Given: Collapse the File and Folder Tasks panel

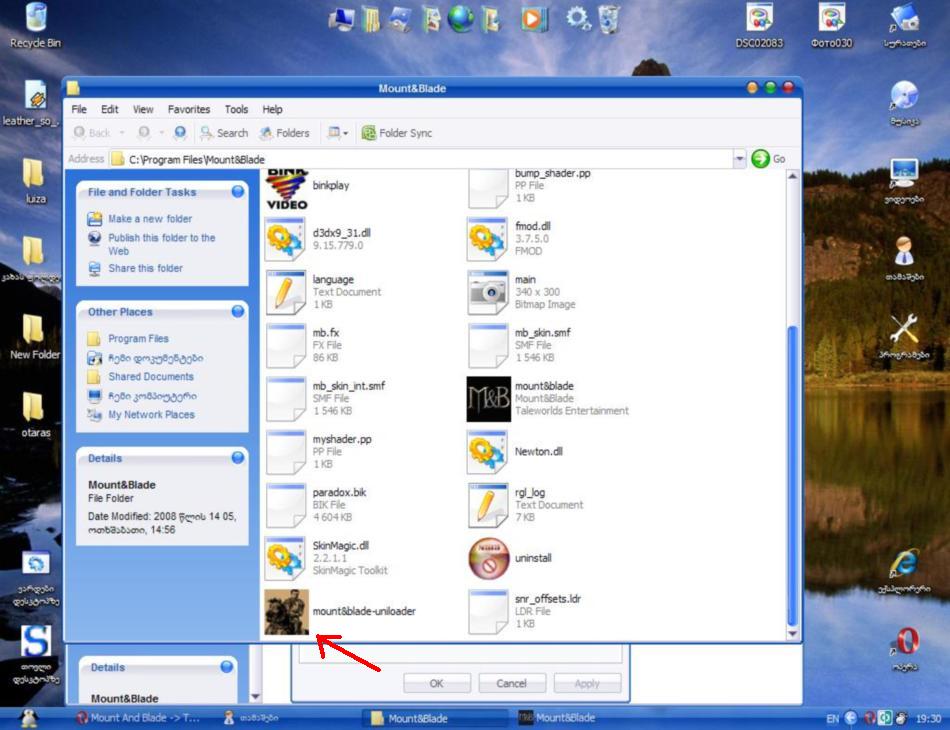Looking at the screenshot, I should pos(237,192).
